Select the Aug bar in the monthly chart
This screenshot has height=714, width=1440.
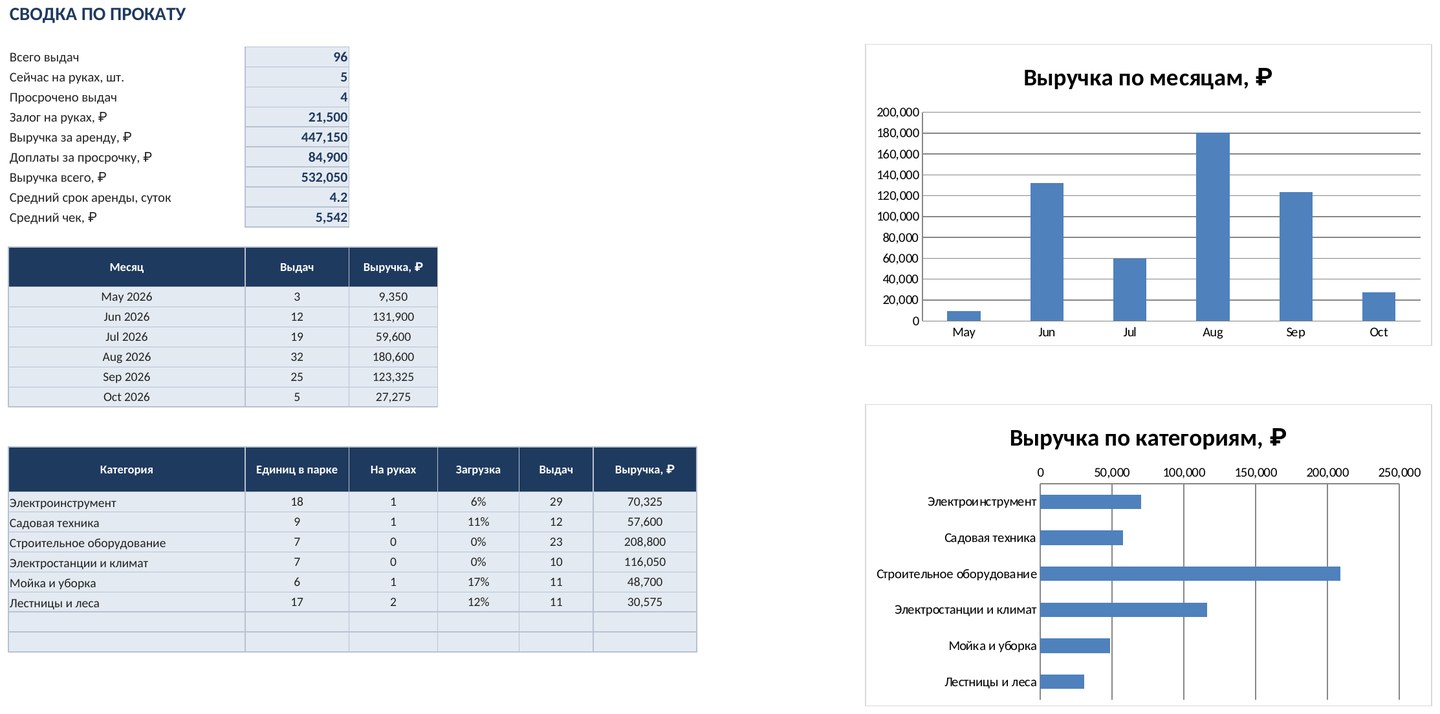coord(1213,227)
